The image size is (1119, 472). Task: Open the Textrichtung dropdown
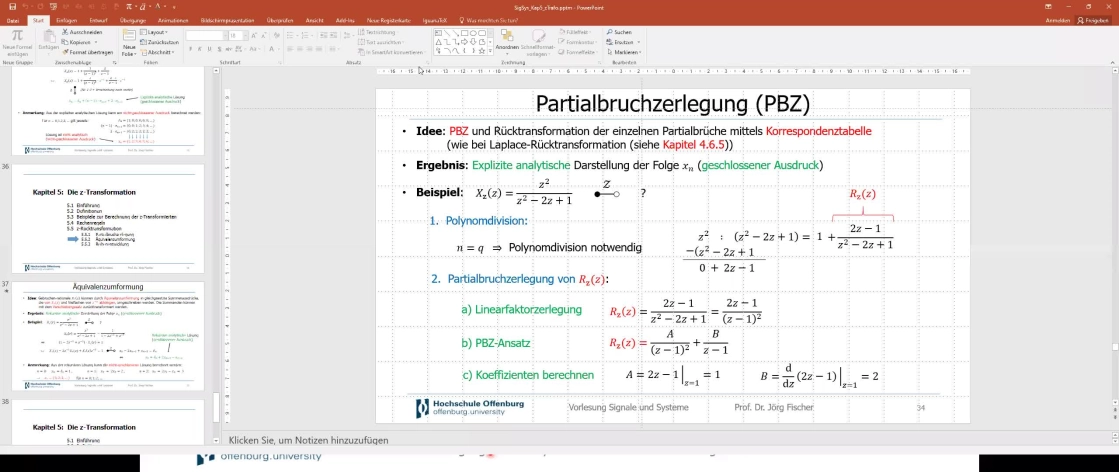point(378,32)
